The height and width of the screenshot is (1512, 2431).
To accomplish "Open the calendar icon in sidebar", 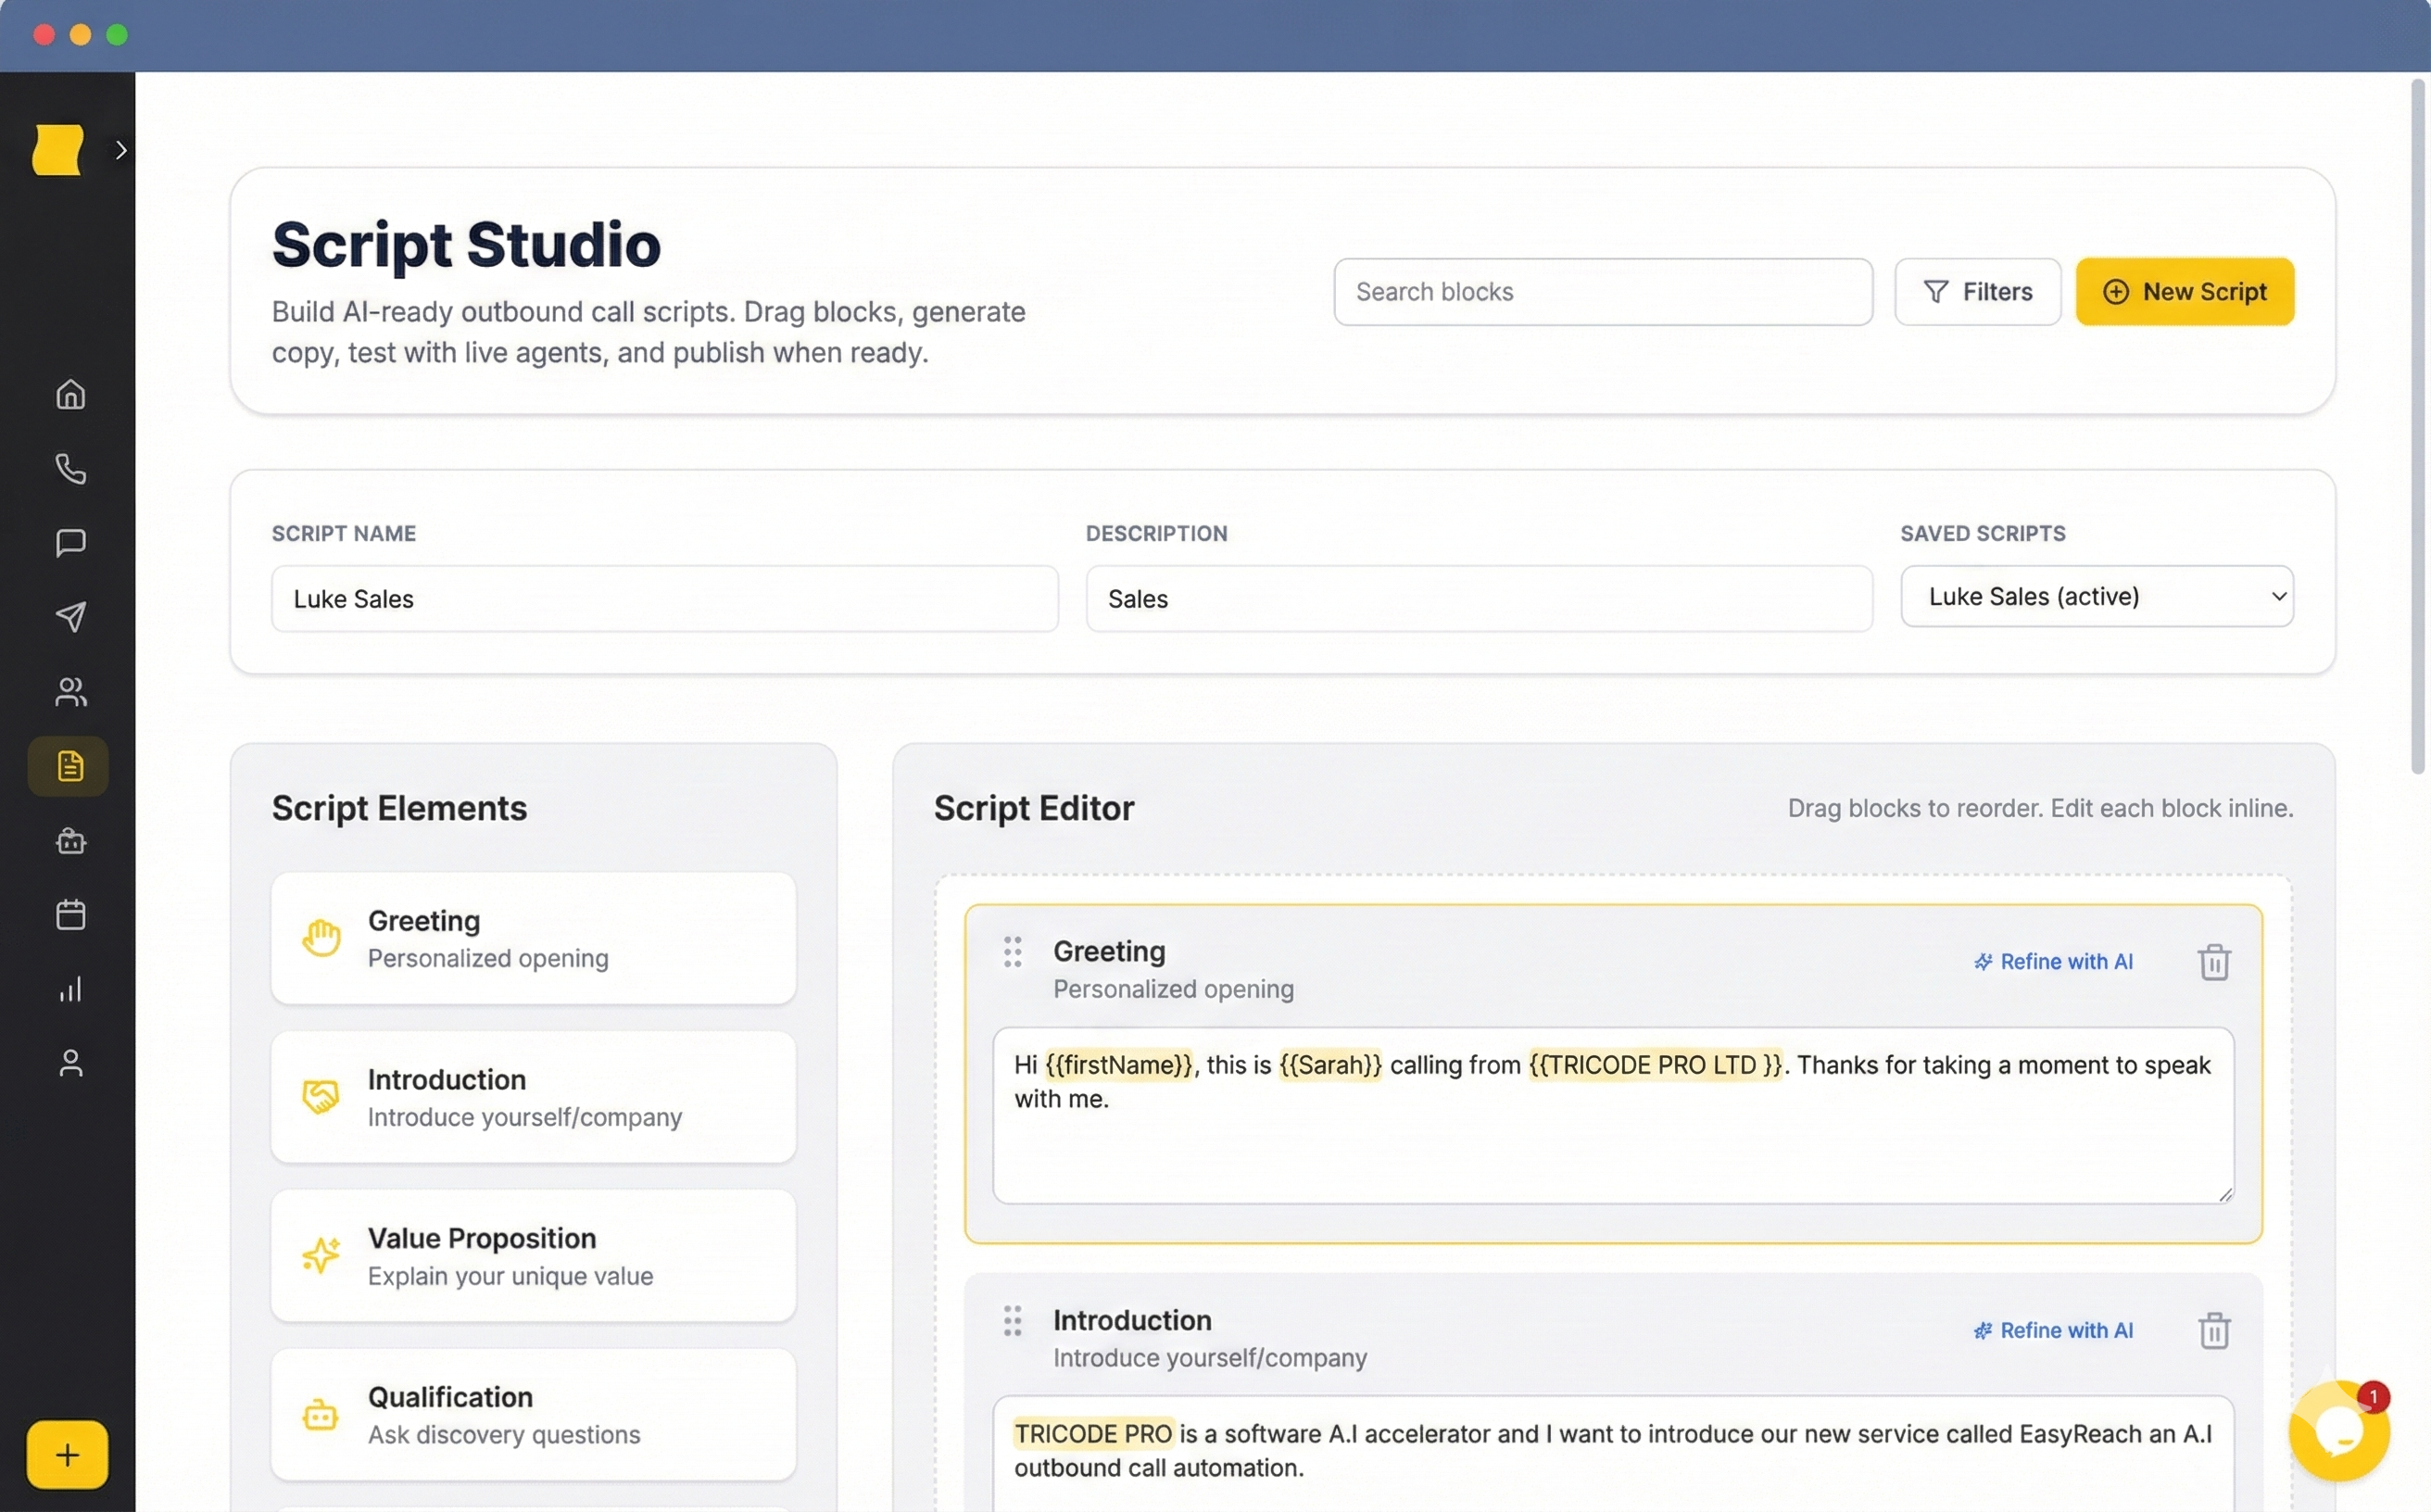I will pos(69,914).
